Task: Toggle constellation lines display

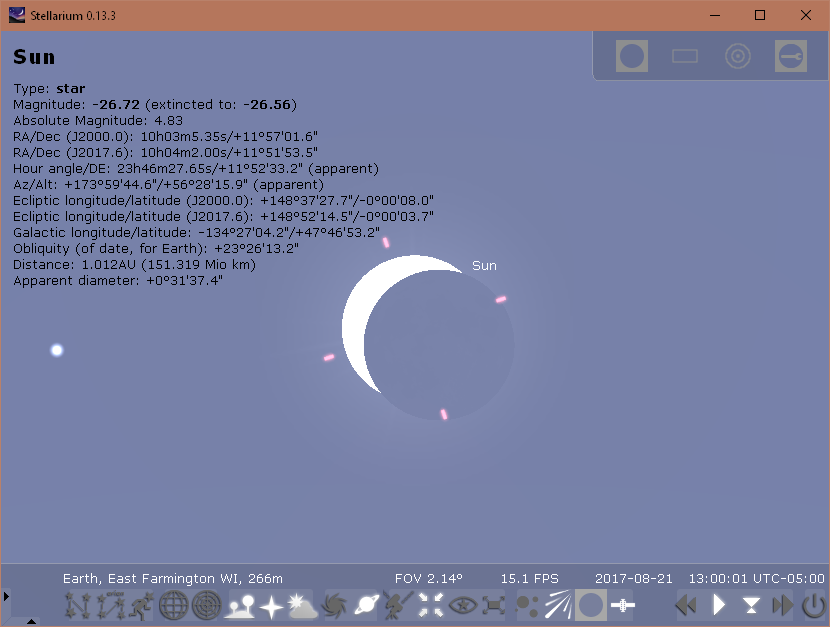Action: pyautogui.click(x=78, y=605)
